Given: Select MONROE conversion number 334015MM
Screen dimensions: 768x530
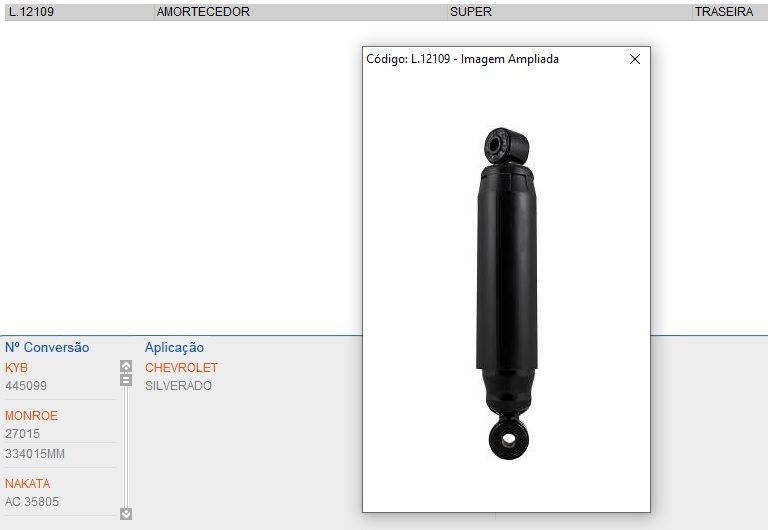Looking at the screenshot, I should tap(35, 454).
